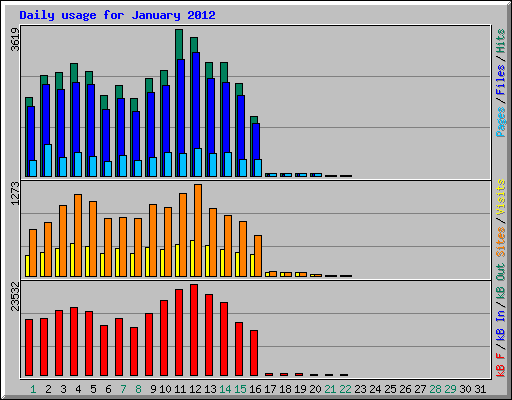Select green day label '28' on the x-axis

pos(435,389)
